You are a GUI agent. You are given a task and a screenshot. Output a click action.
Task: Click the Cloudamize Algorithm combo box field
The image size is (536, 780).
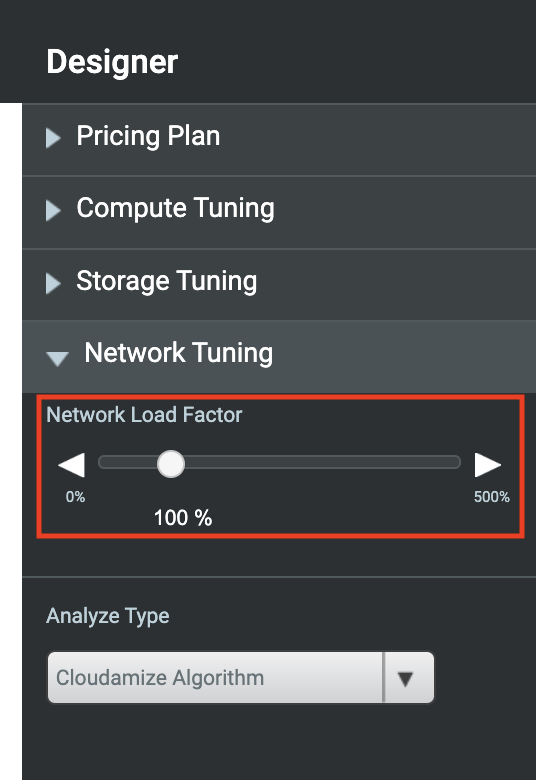coord(241,678)
